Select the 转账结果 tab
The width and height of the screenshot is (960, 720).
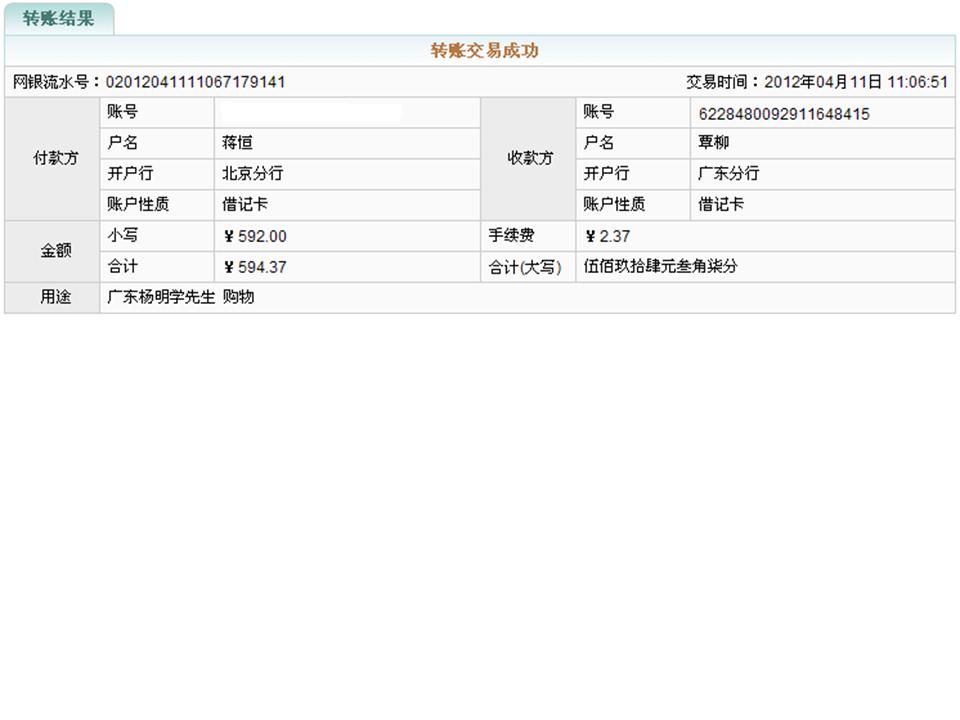58,19
